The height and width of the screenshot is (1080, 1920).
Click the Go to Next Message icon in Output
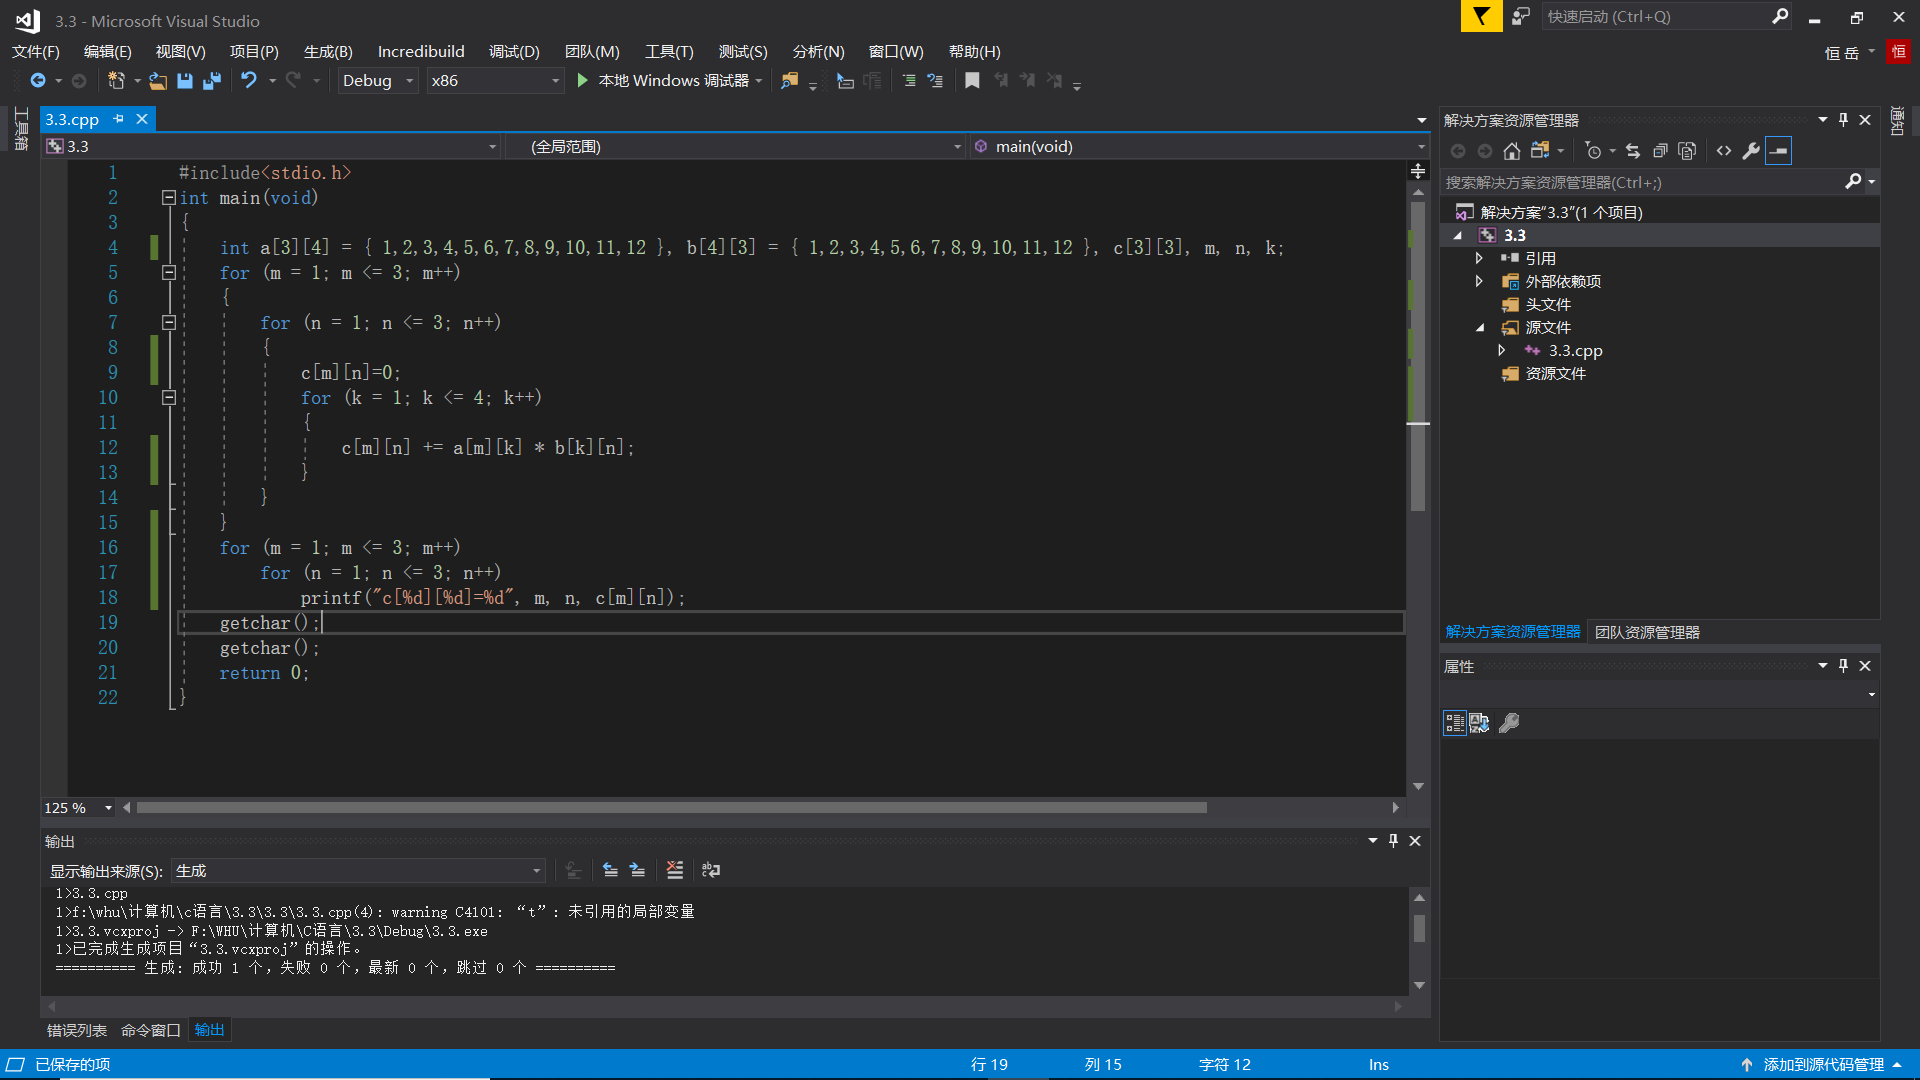point(637,870)
